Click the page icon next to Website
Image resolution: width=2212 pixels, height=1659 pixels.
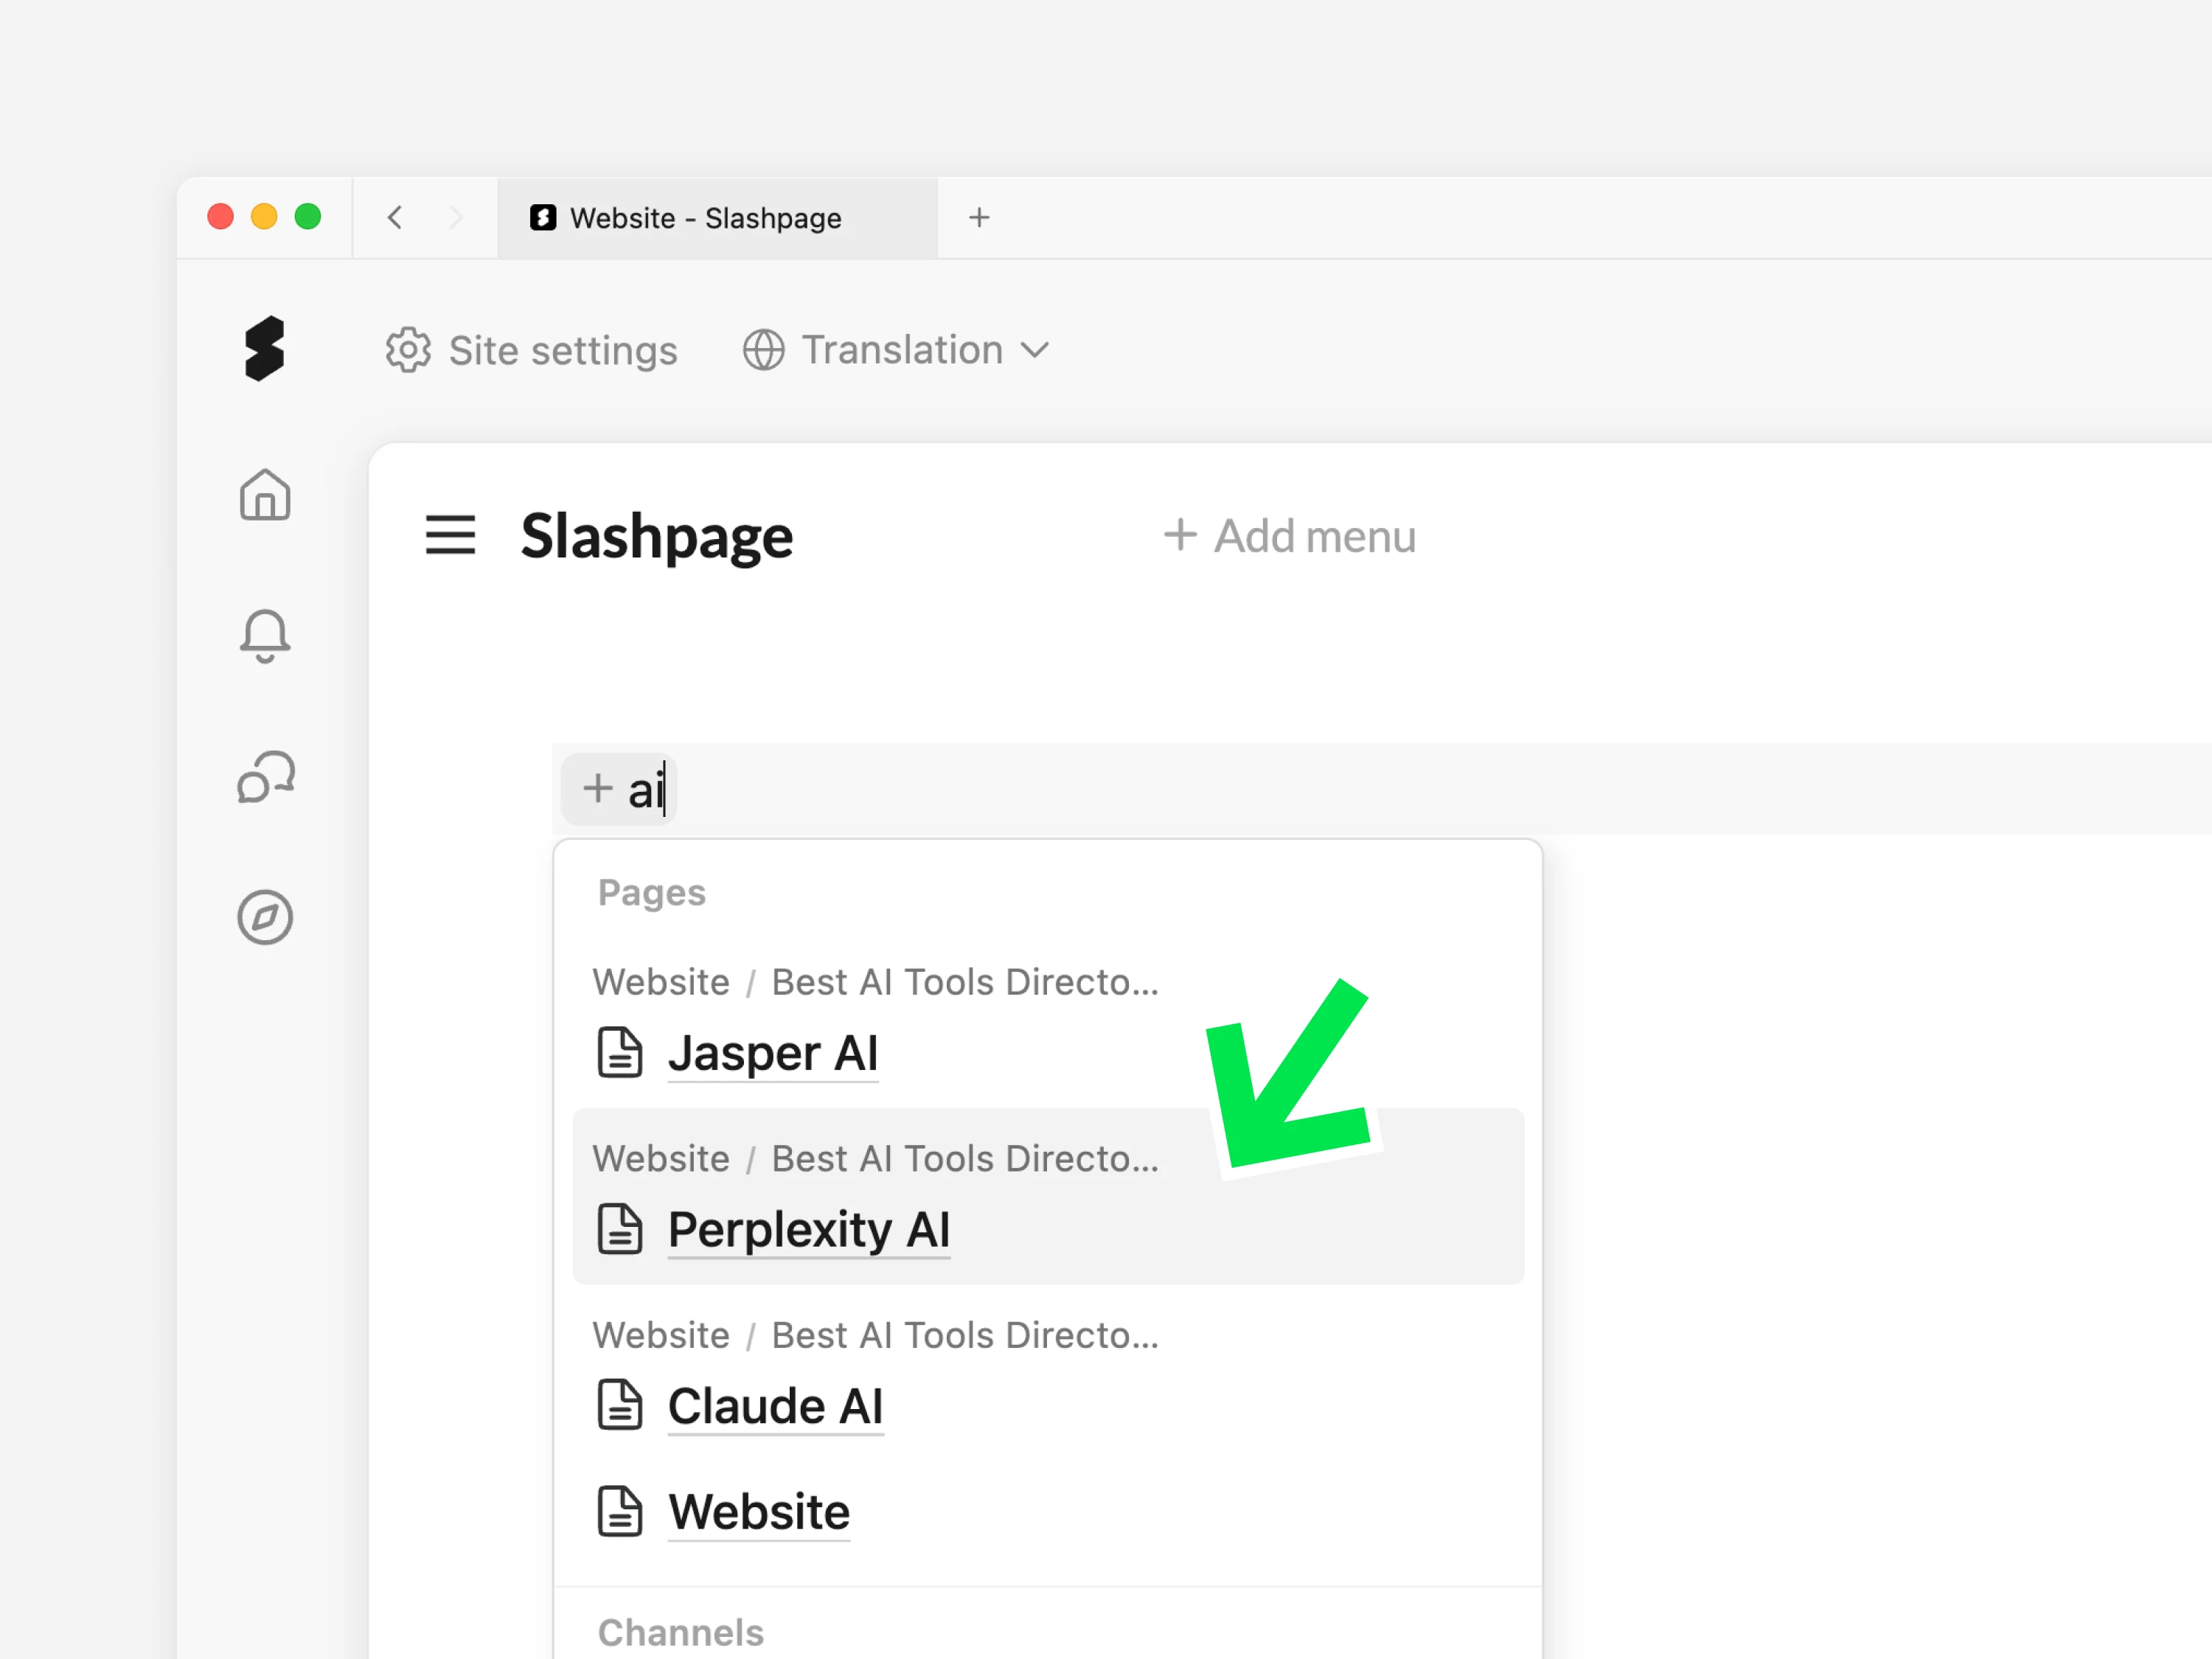point(620,1511)
